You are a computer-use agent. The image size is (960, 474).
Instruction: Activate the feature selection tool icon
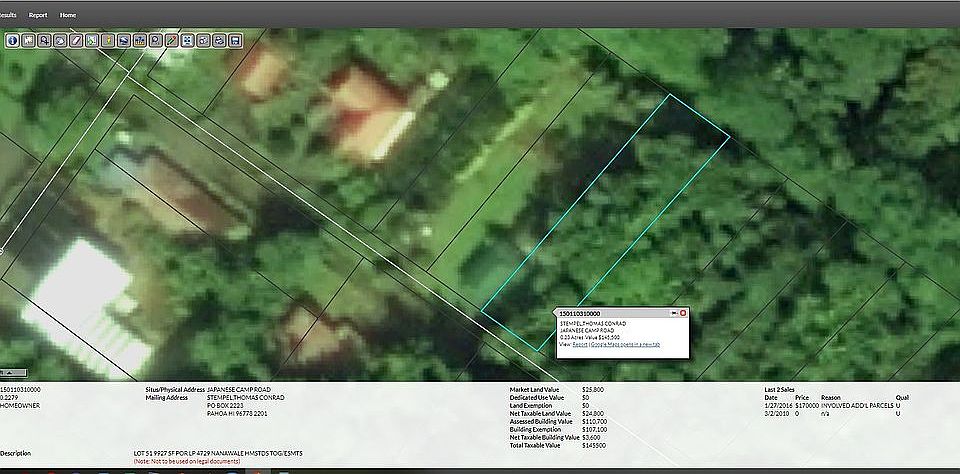click(x=28, y=41)
